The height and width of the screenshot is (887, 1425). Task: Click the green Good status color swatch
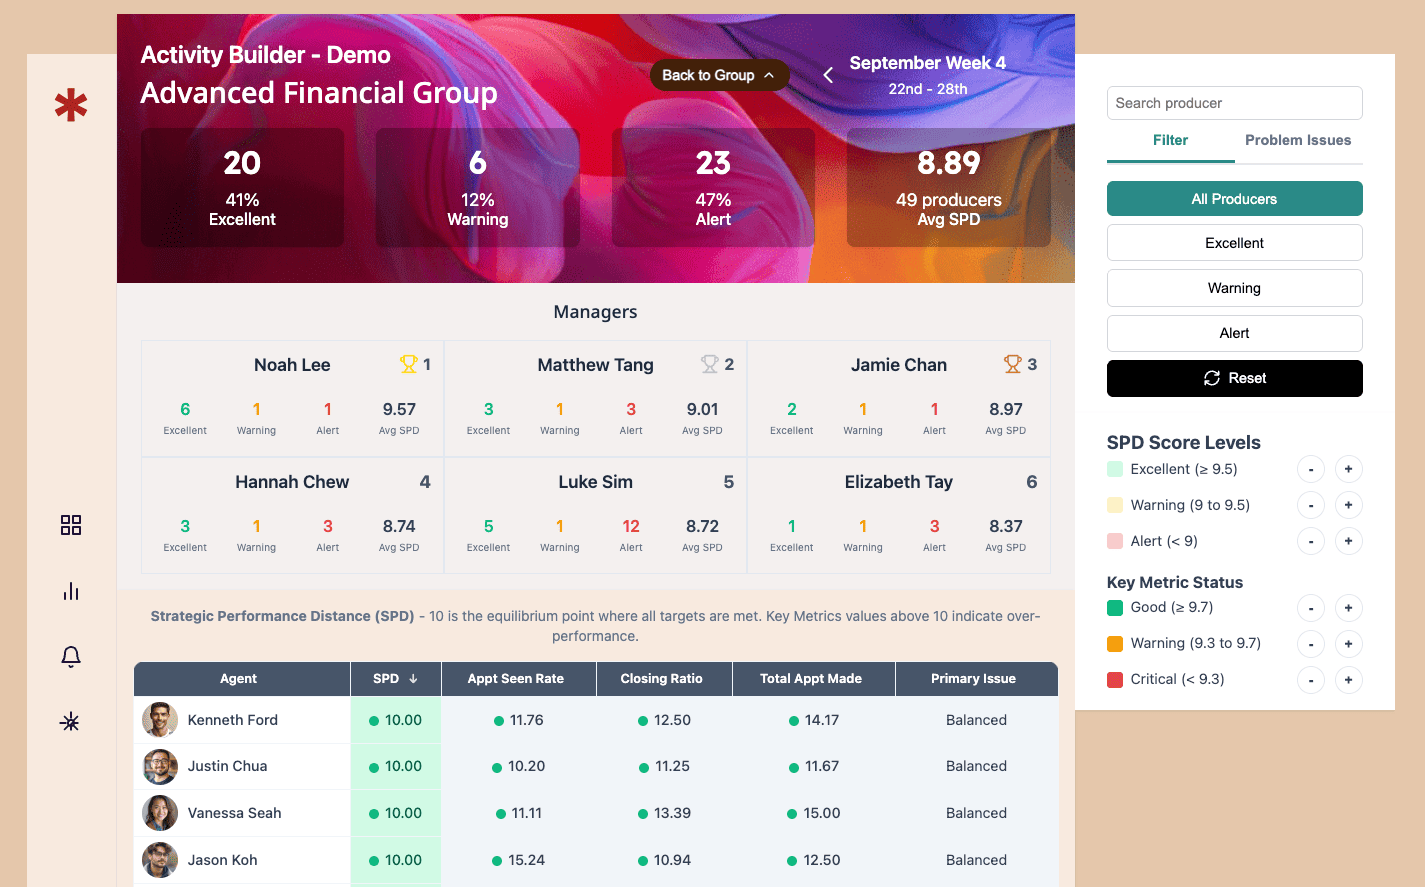point(1114,607)
